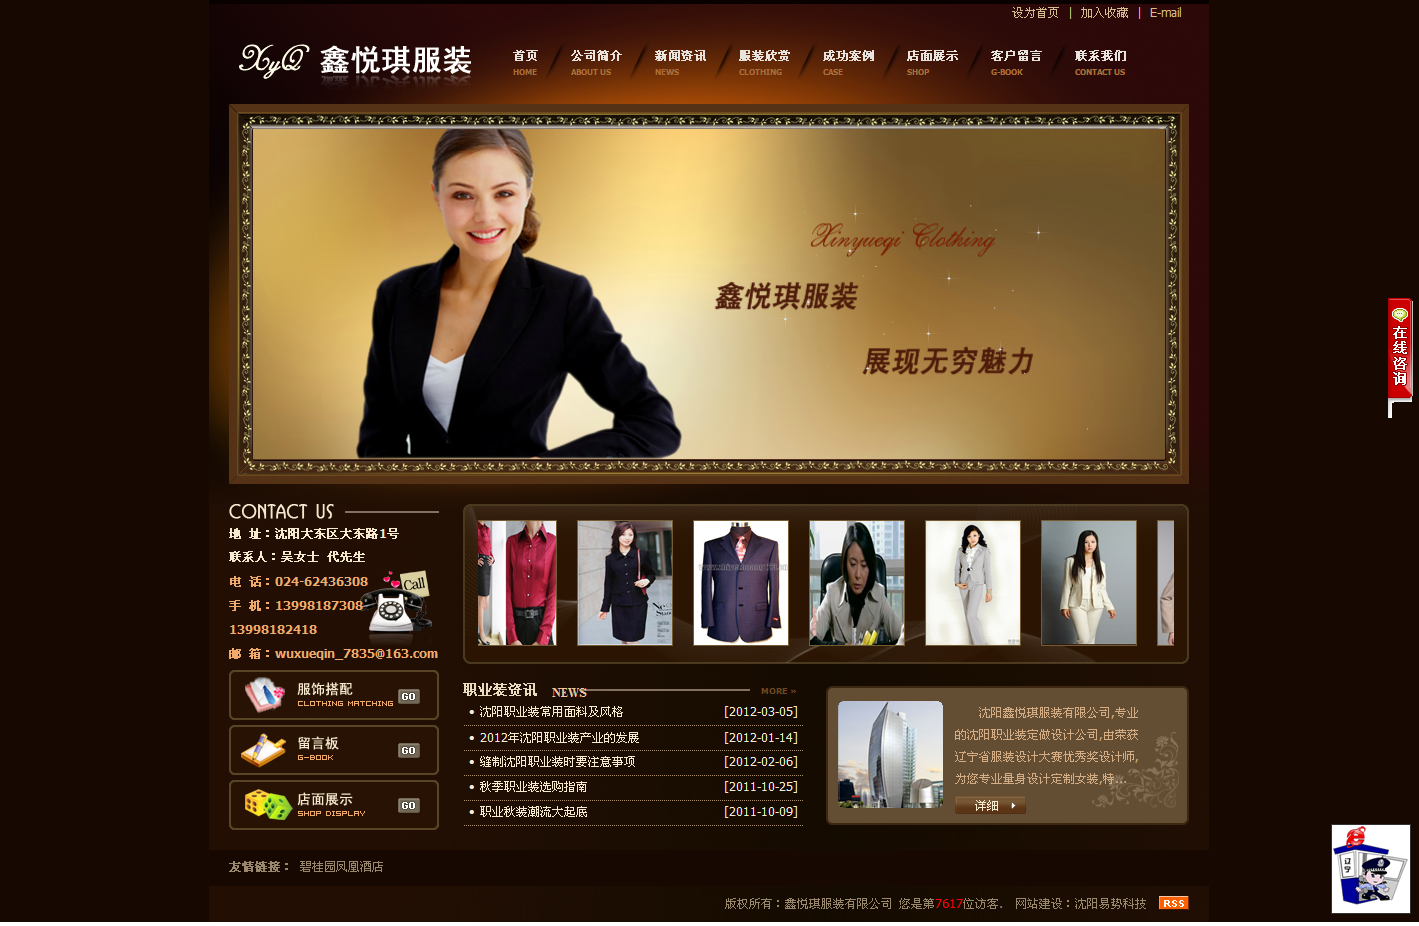Open 联系我们 CONTACT US page
The height and width of the screenshot is (926, 1419).
[1100, 62]
